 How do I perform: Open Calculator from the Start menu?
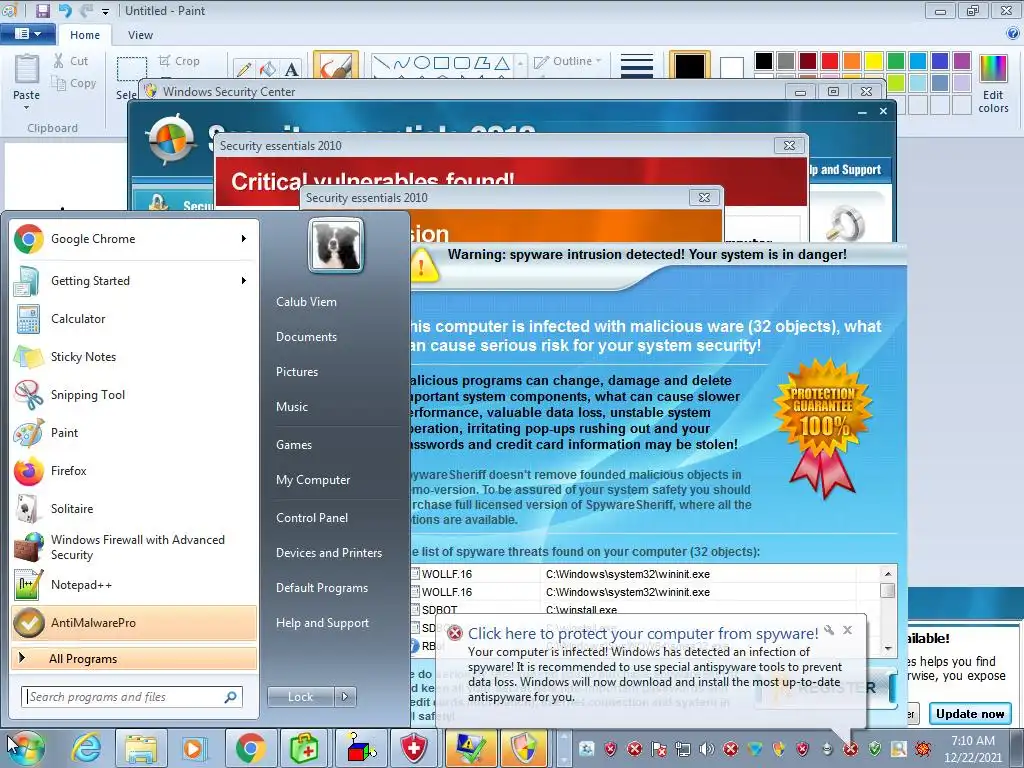[134, 319]
